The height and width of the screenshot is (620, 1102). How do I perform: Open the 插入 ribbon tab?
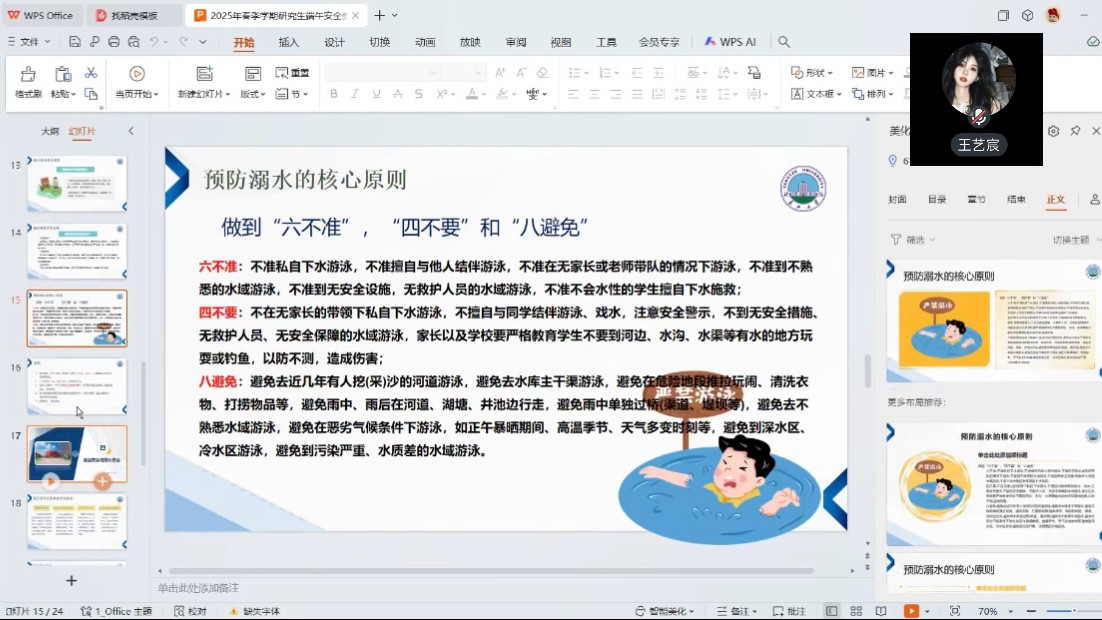click(x=289, y=42)
